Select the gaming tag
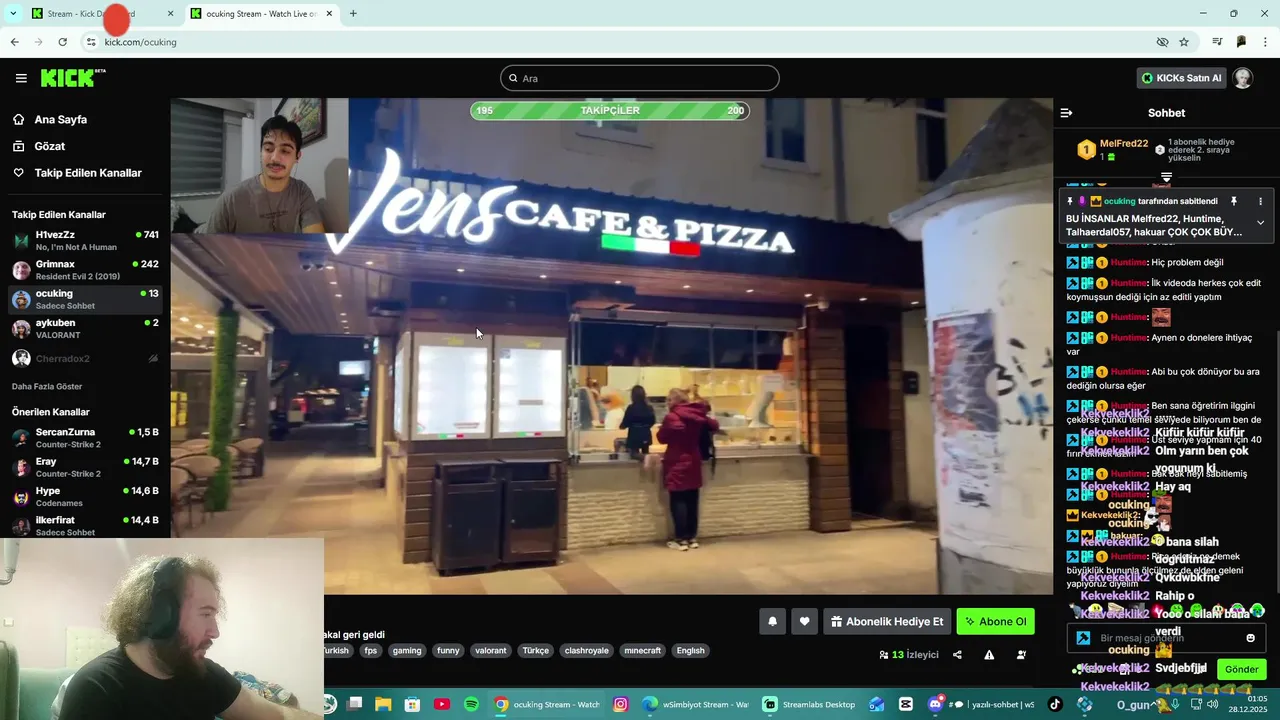The image size is (1280, 720). coord(407,650)
